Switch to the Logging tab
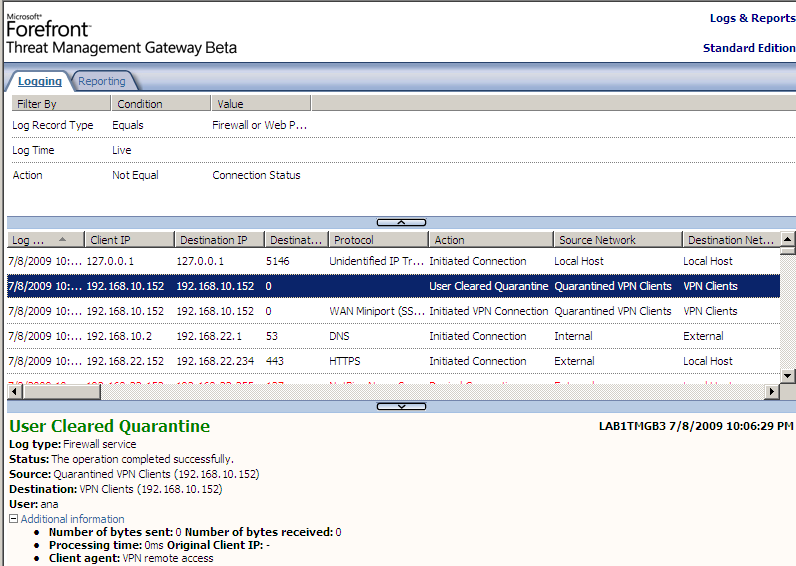 pyautogui.click(x=40, y=81)
